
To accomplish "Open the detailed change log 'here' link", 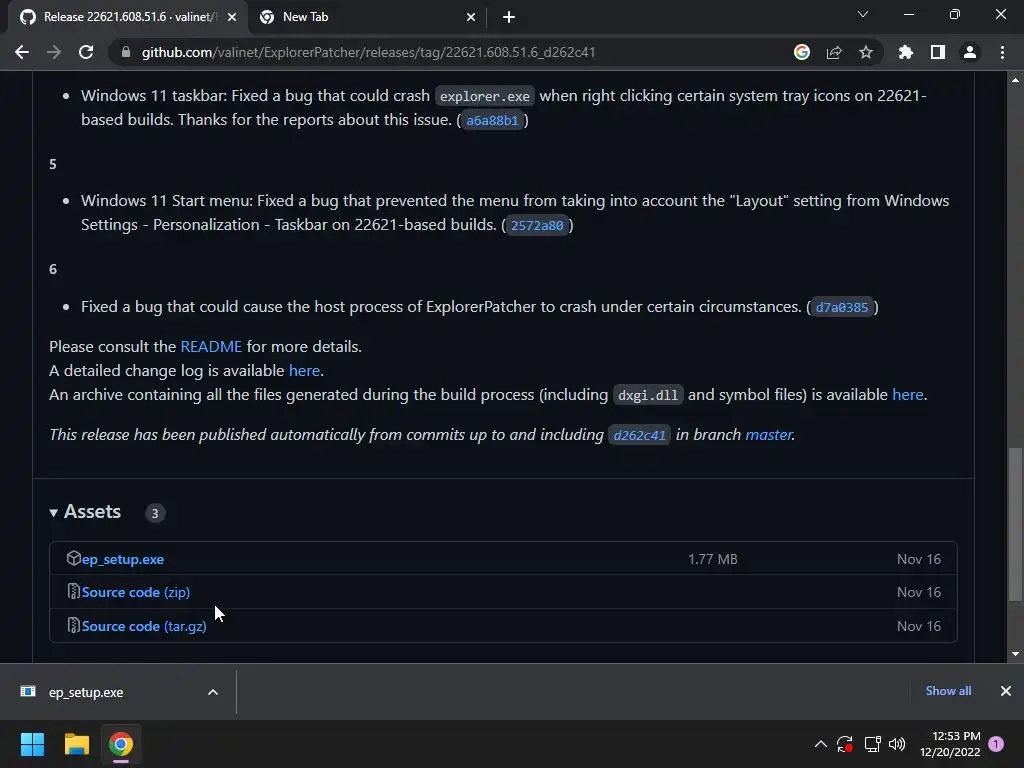I will click(304, 370).
